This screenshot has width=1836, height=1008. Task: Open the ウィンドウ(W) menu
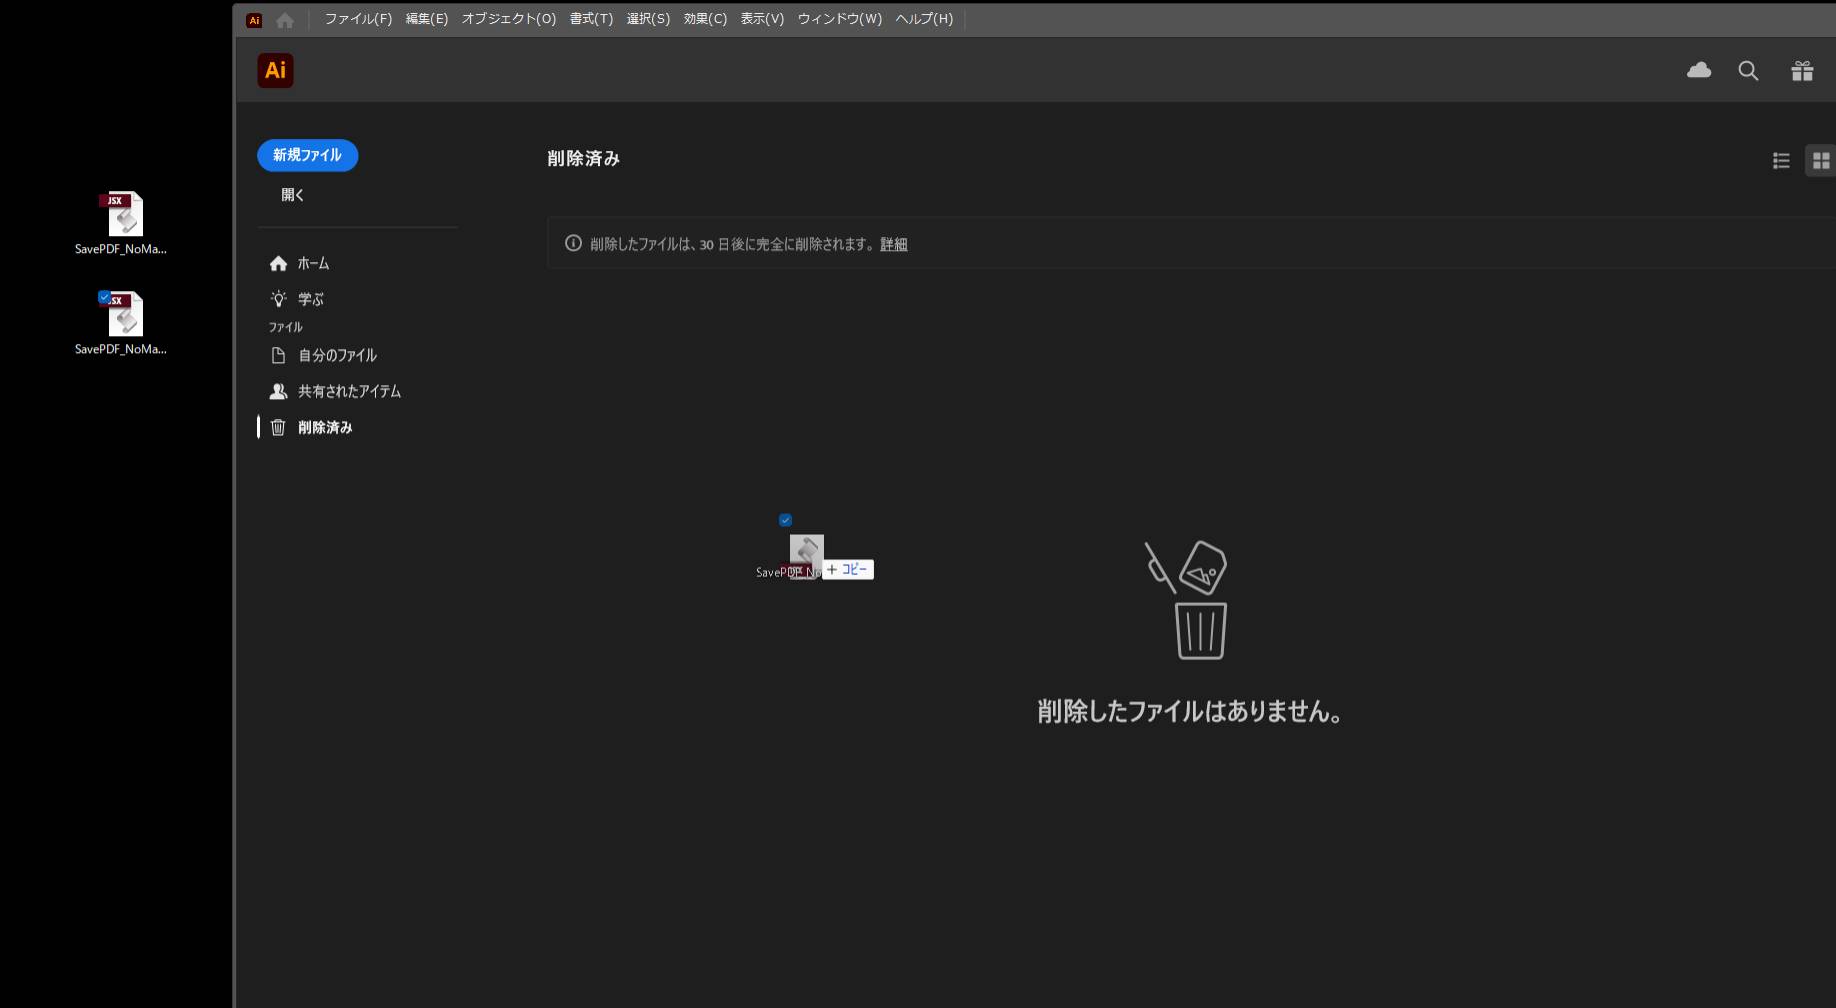coord(839,19)
